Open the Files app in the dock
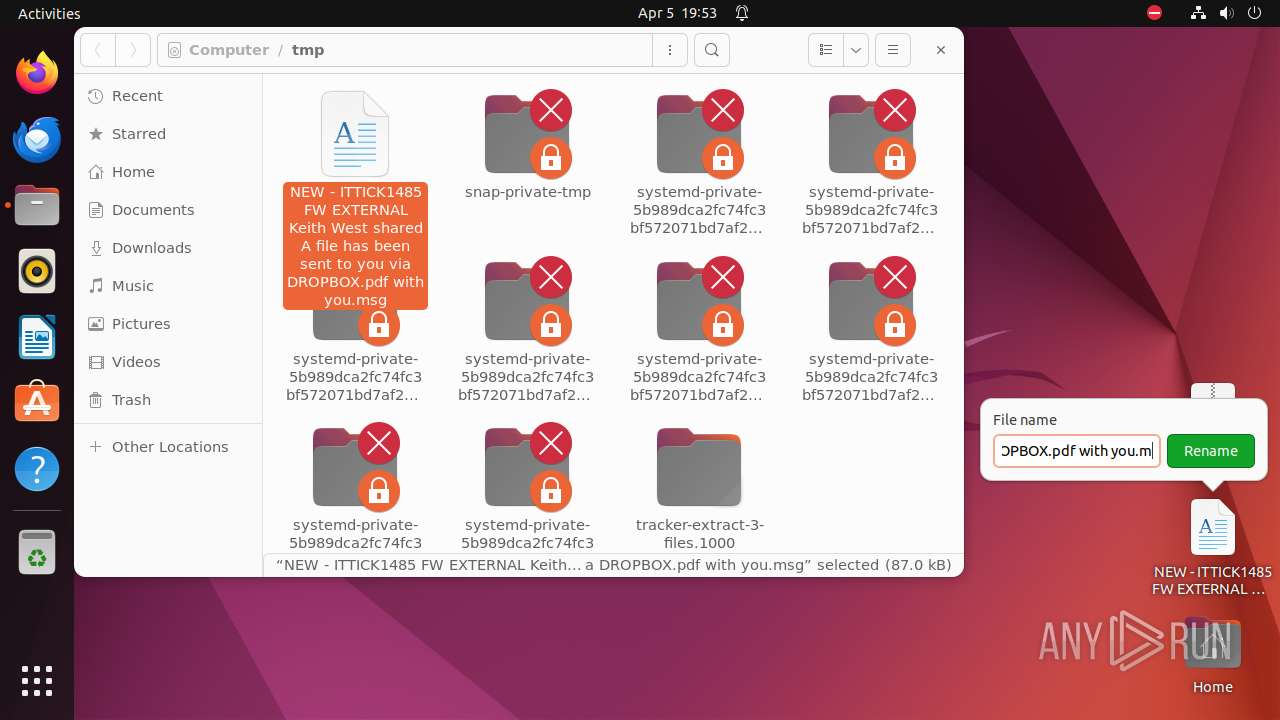1280x720 pixels. pyautogui.click(x=37, y=205)
